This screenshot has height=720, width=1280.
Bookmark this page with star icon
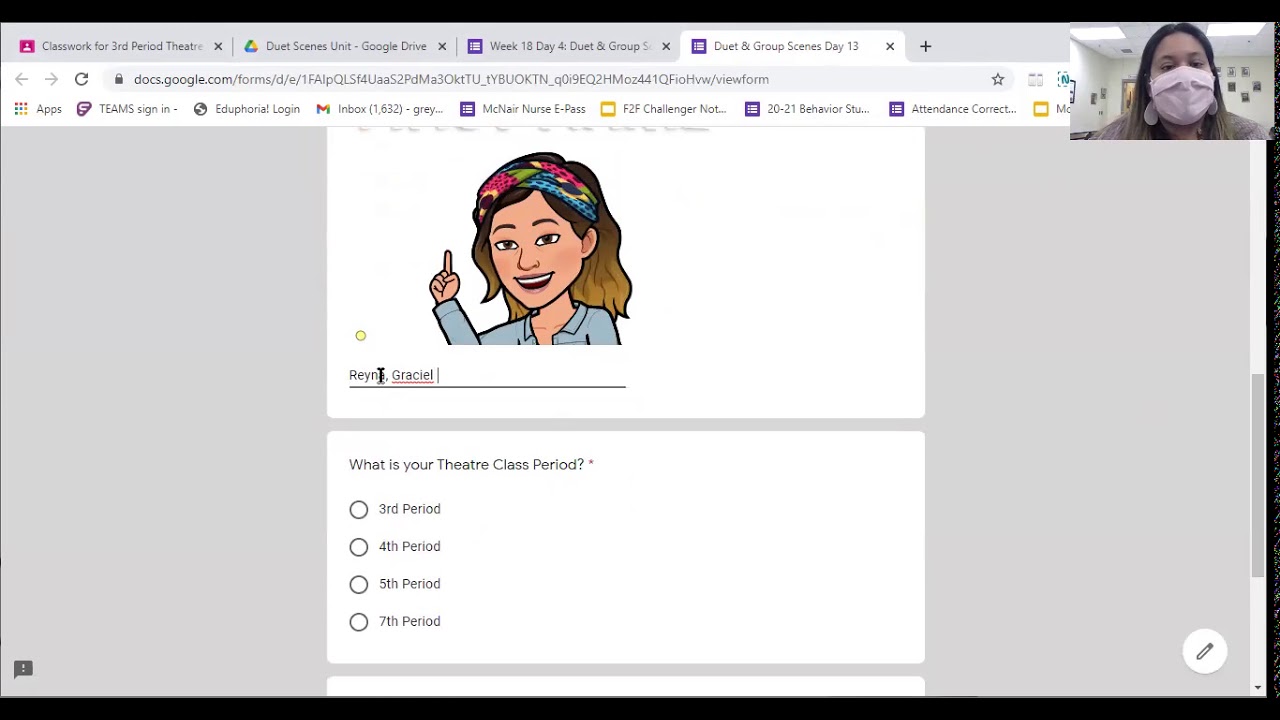point(998,79)
